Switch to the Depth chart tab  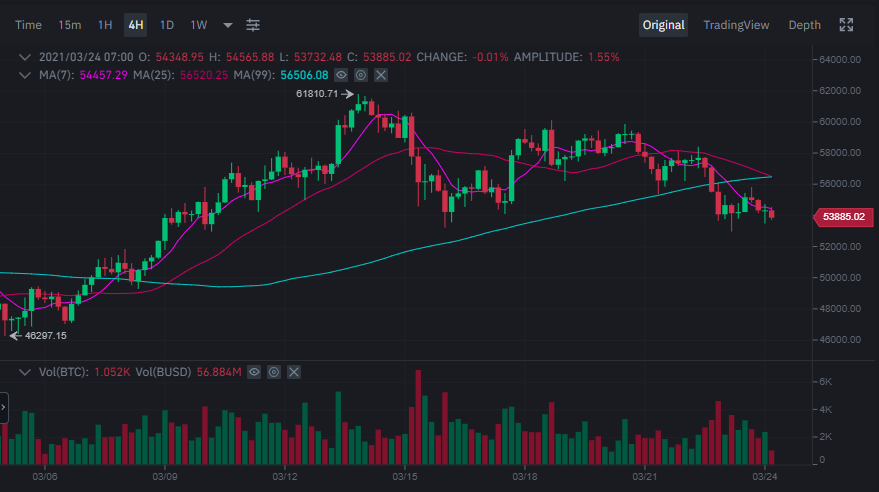[x=804, y=25]
